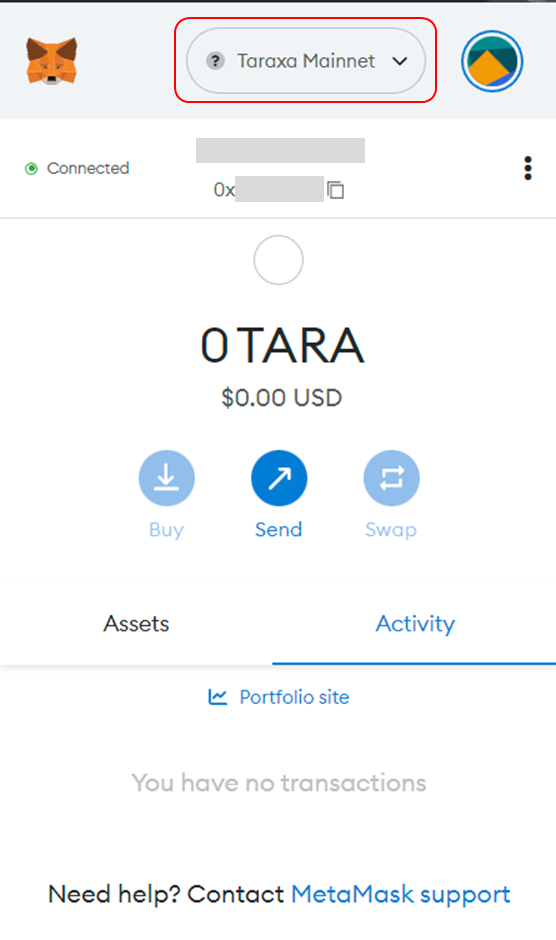Open the MetaMask support link

401,894
